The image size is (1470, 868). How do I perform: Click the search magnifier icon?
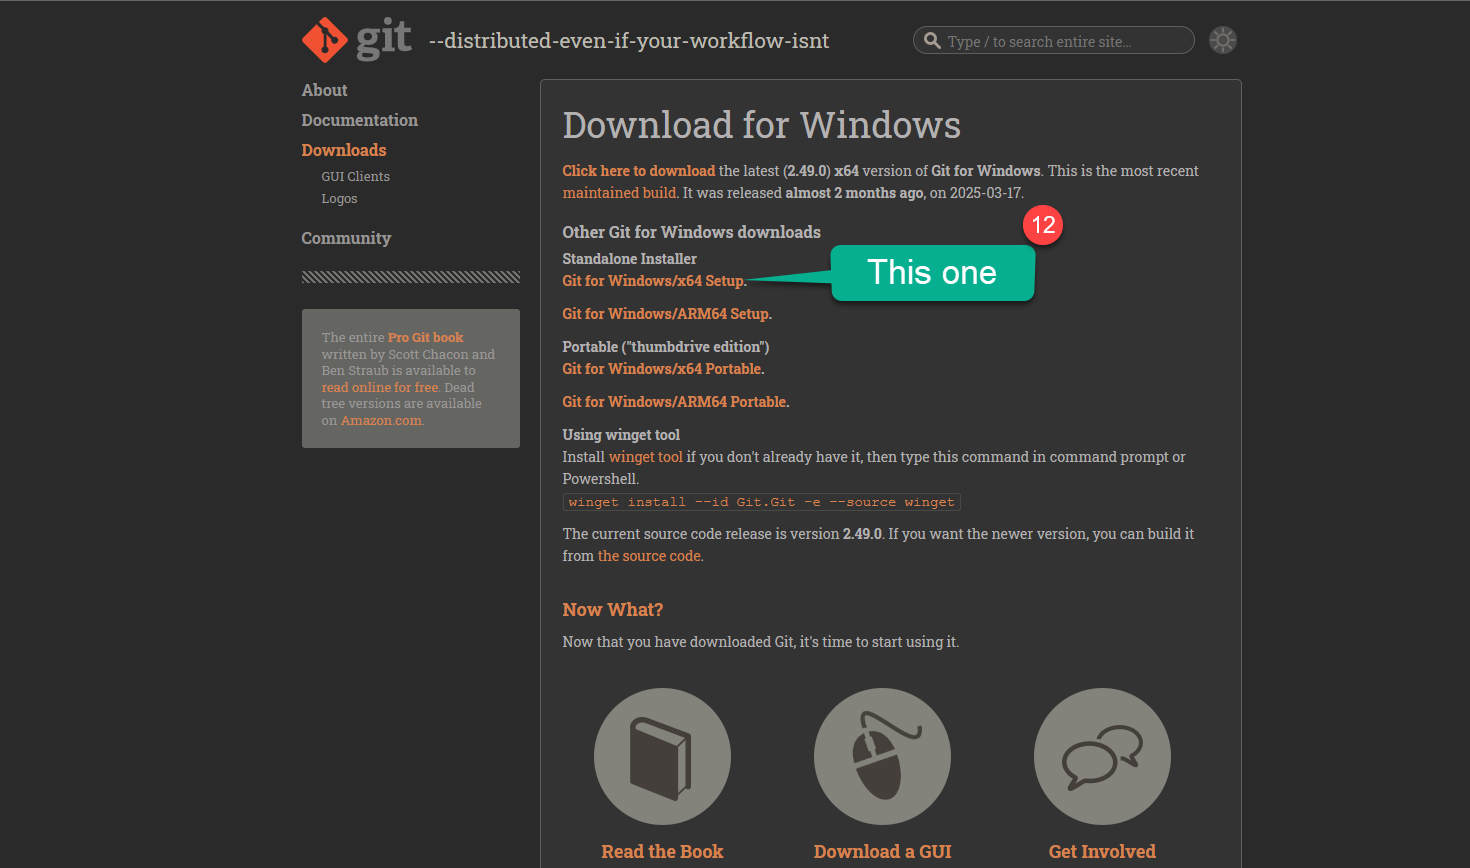point(932,41)
